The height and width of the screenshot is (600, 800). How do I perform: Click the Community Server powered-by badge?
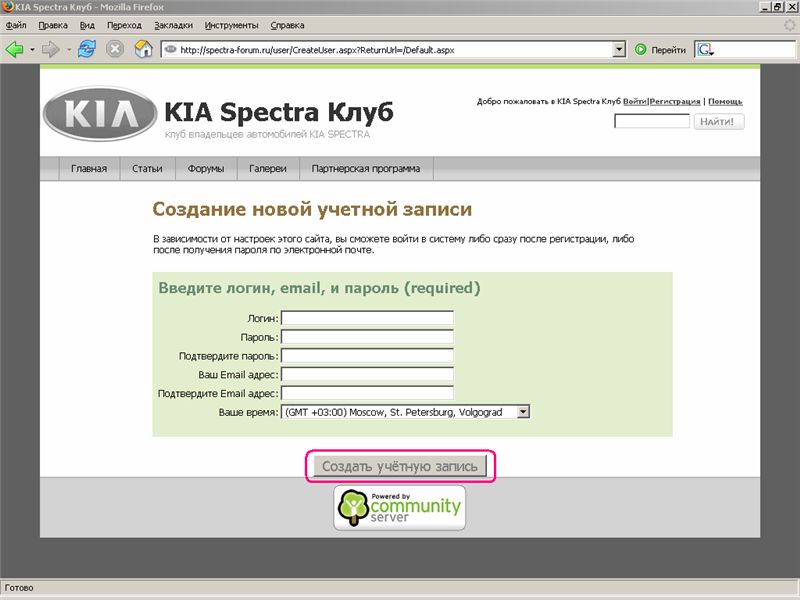coord(399,508)
